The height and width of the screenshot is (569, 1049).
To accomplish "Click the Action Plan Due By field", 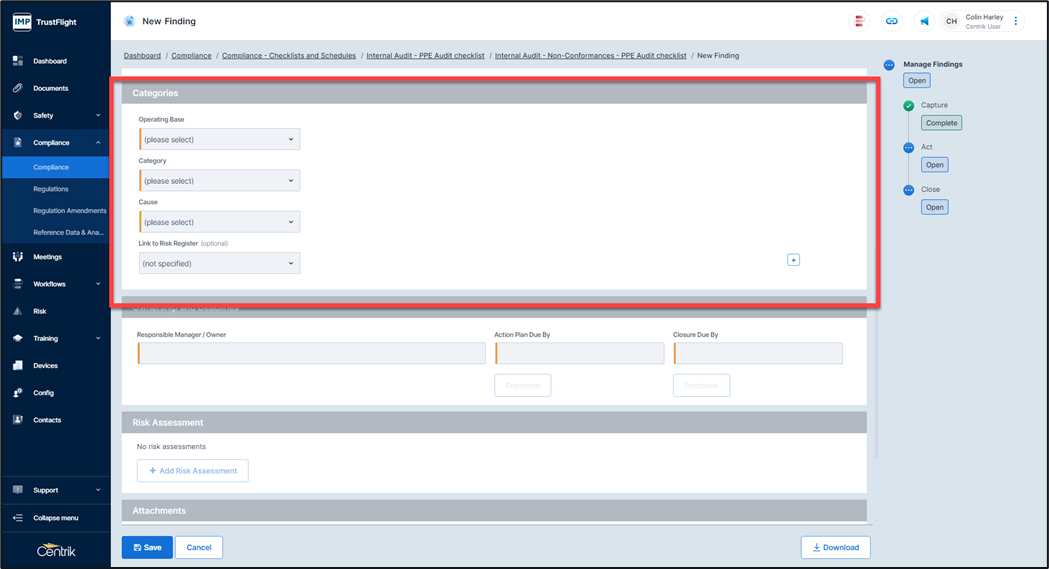I will 579,353.
